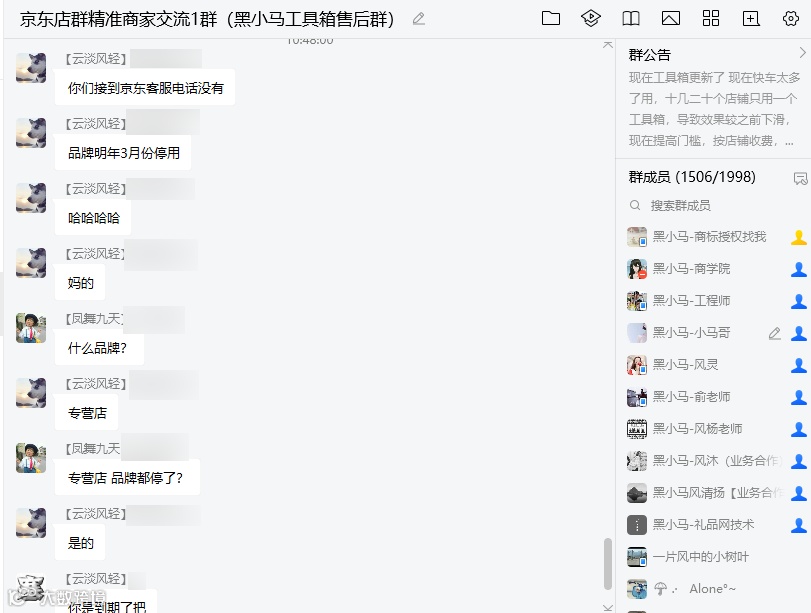The image size is (811, 613).
Task: Click avatar of 一片风中的小树叶
Action: tap(637, 557)
